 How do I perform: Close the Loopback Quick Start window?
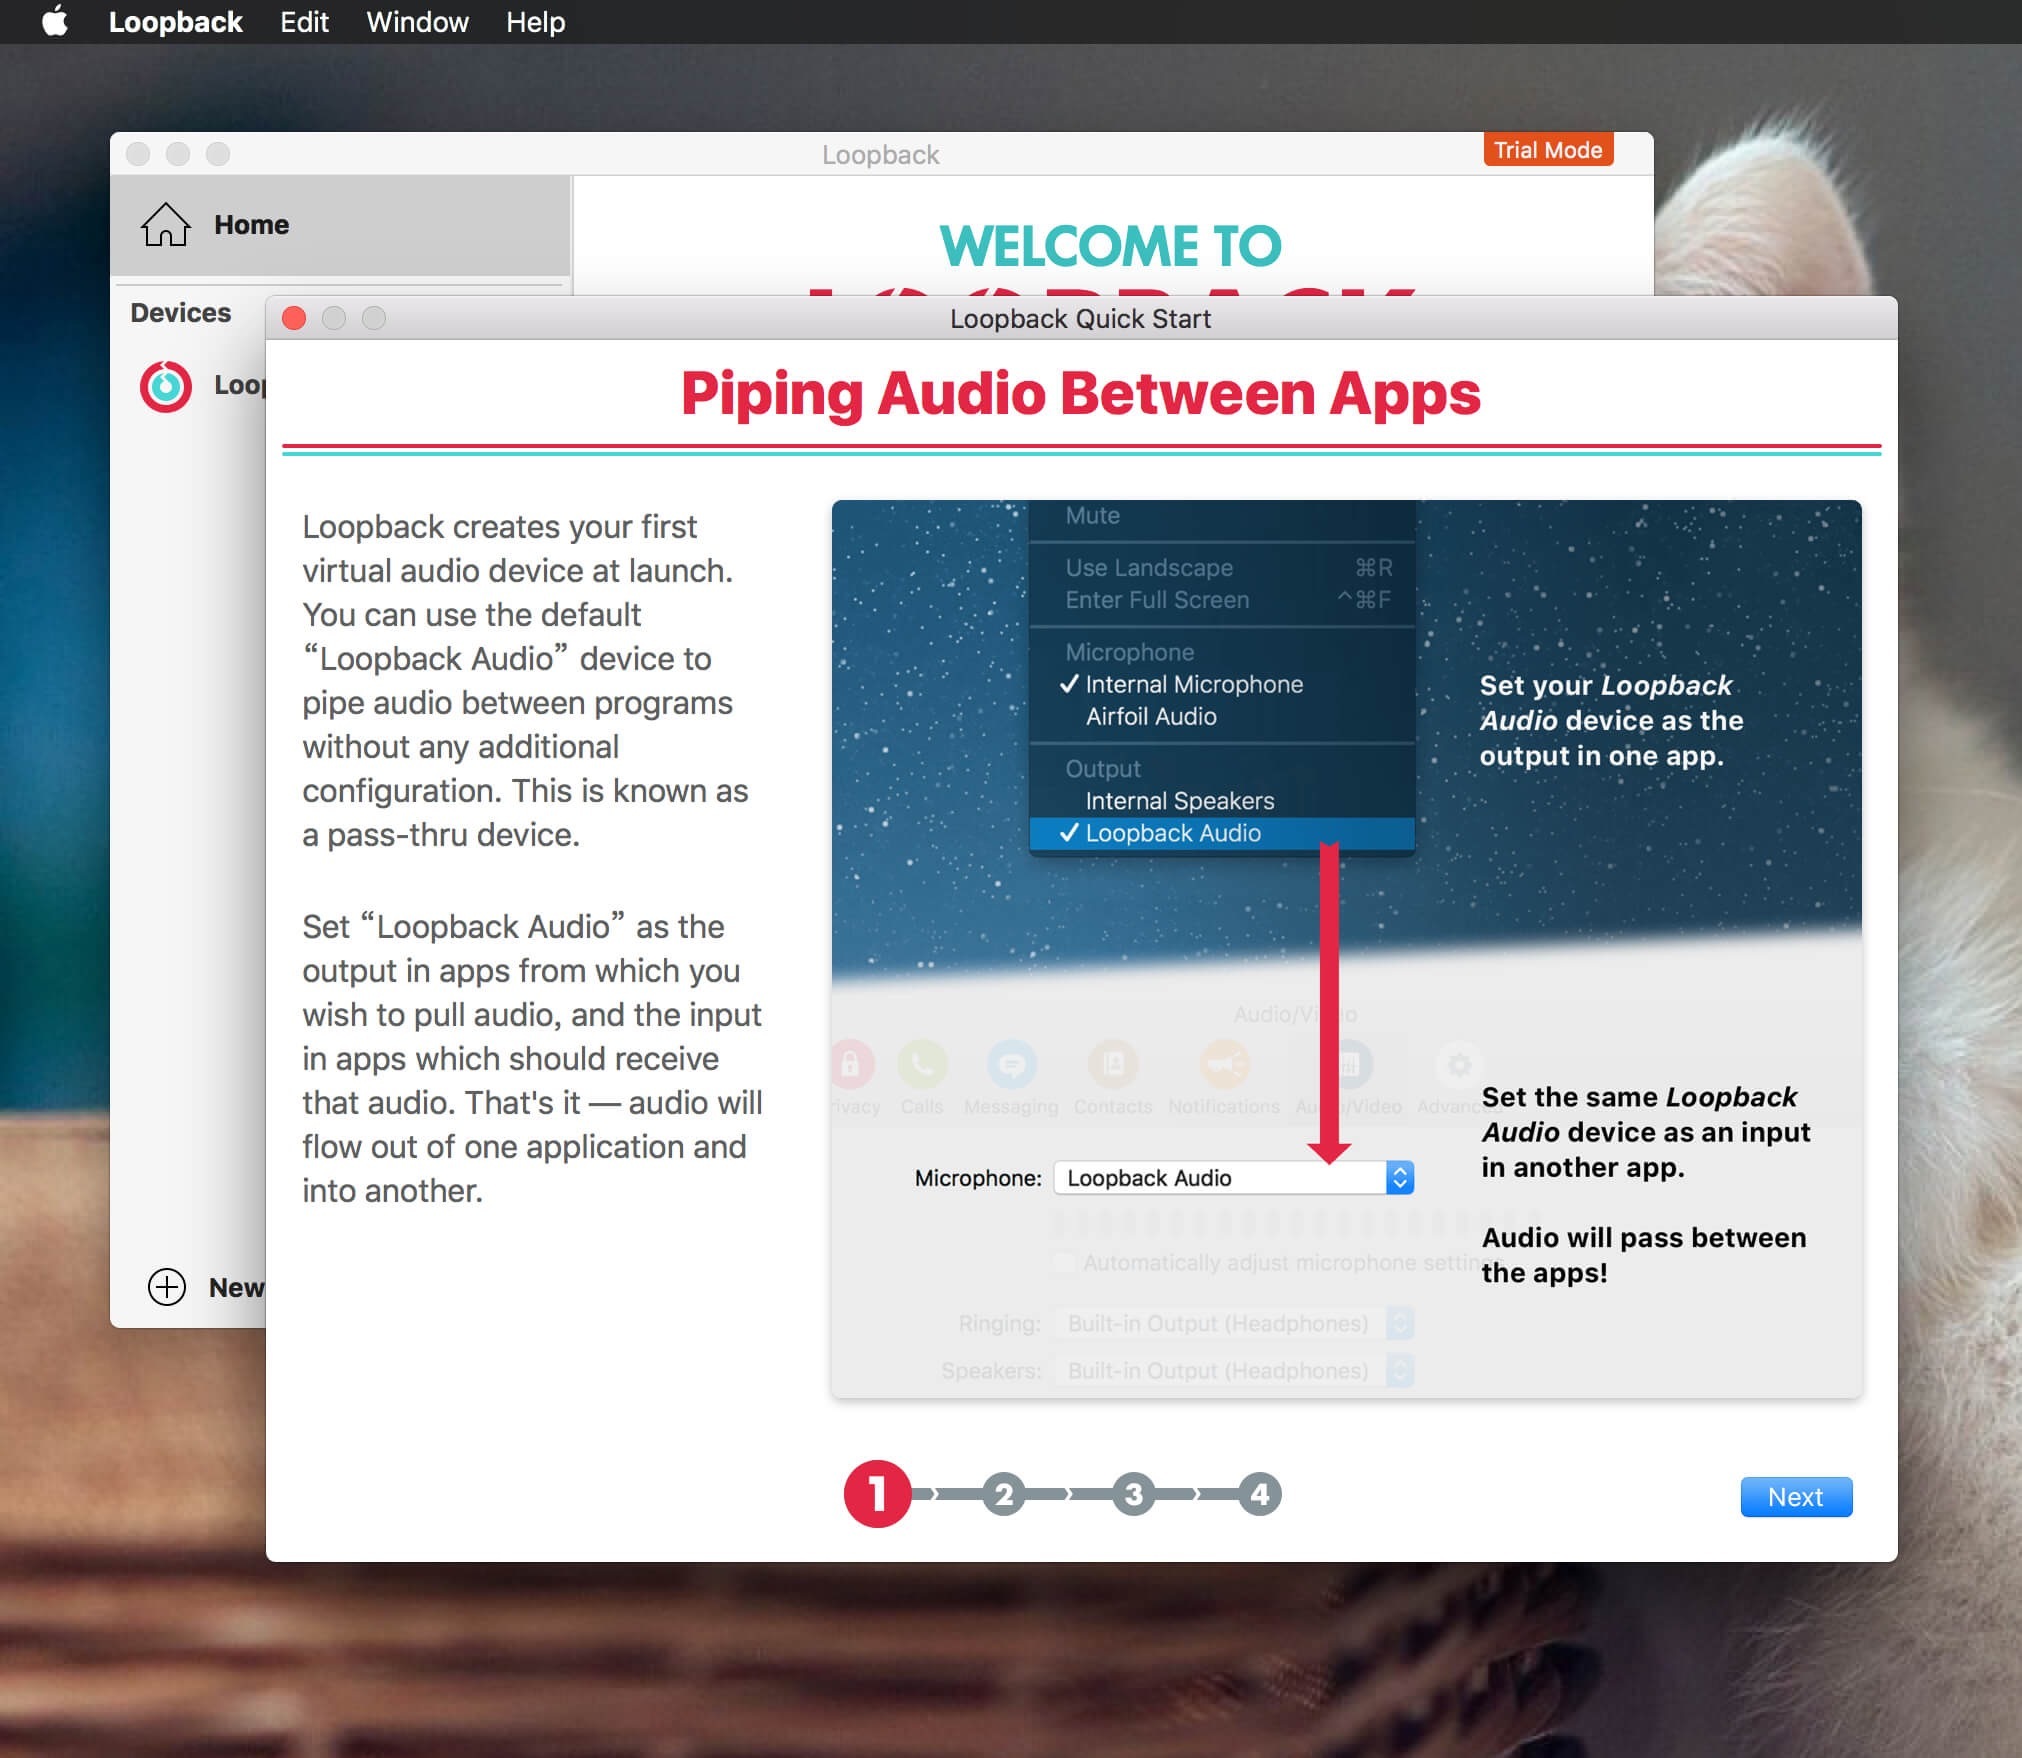(294, 318)
